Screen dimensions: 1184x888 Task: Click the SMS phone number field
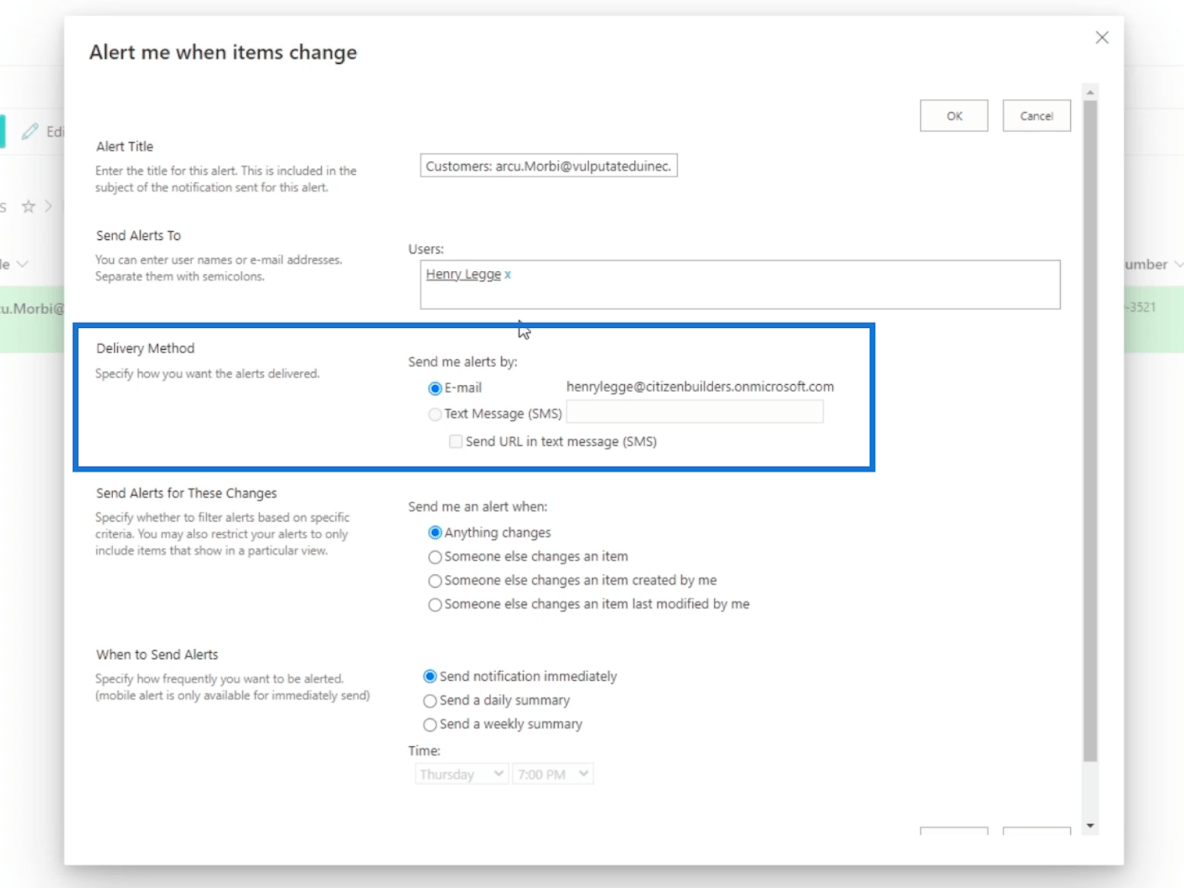[695, 412]
